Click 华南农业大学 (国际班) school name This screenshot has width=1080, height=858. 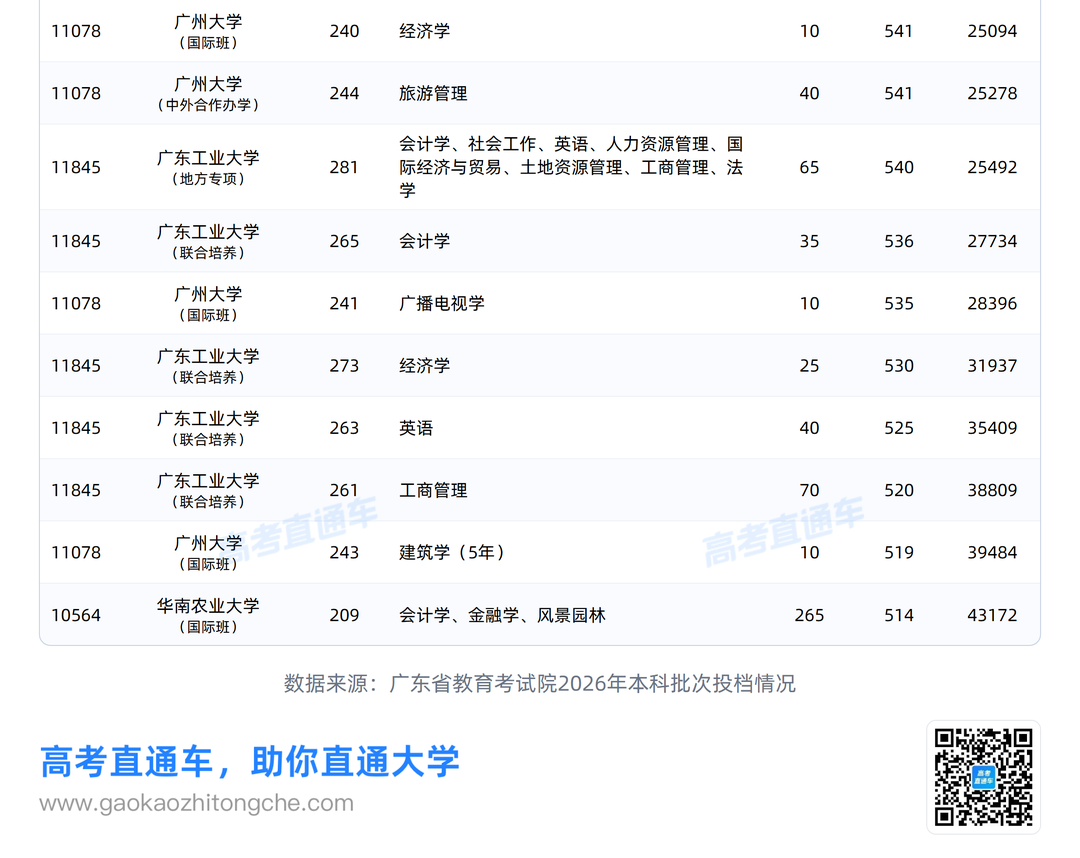click(x=208, y=615)
